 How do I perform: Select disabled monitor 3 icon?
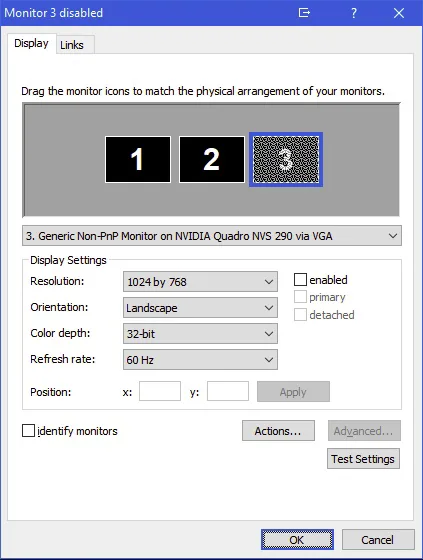pyautogui.click(x=286, y=159)
